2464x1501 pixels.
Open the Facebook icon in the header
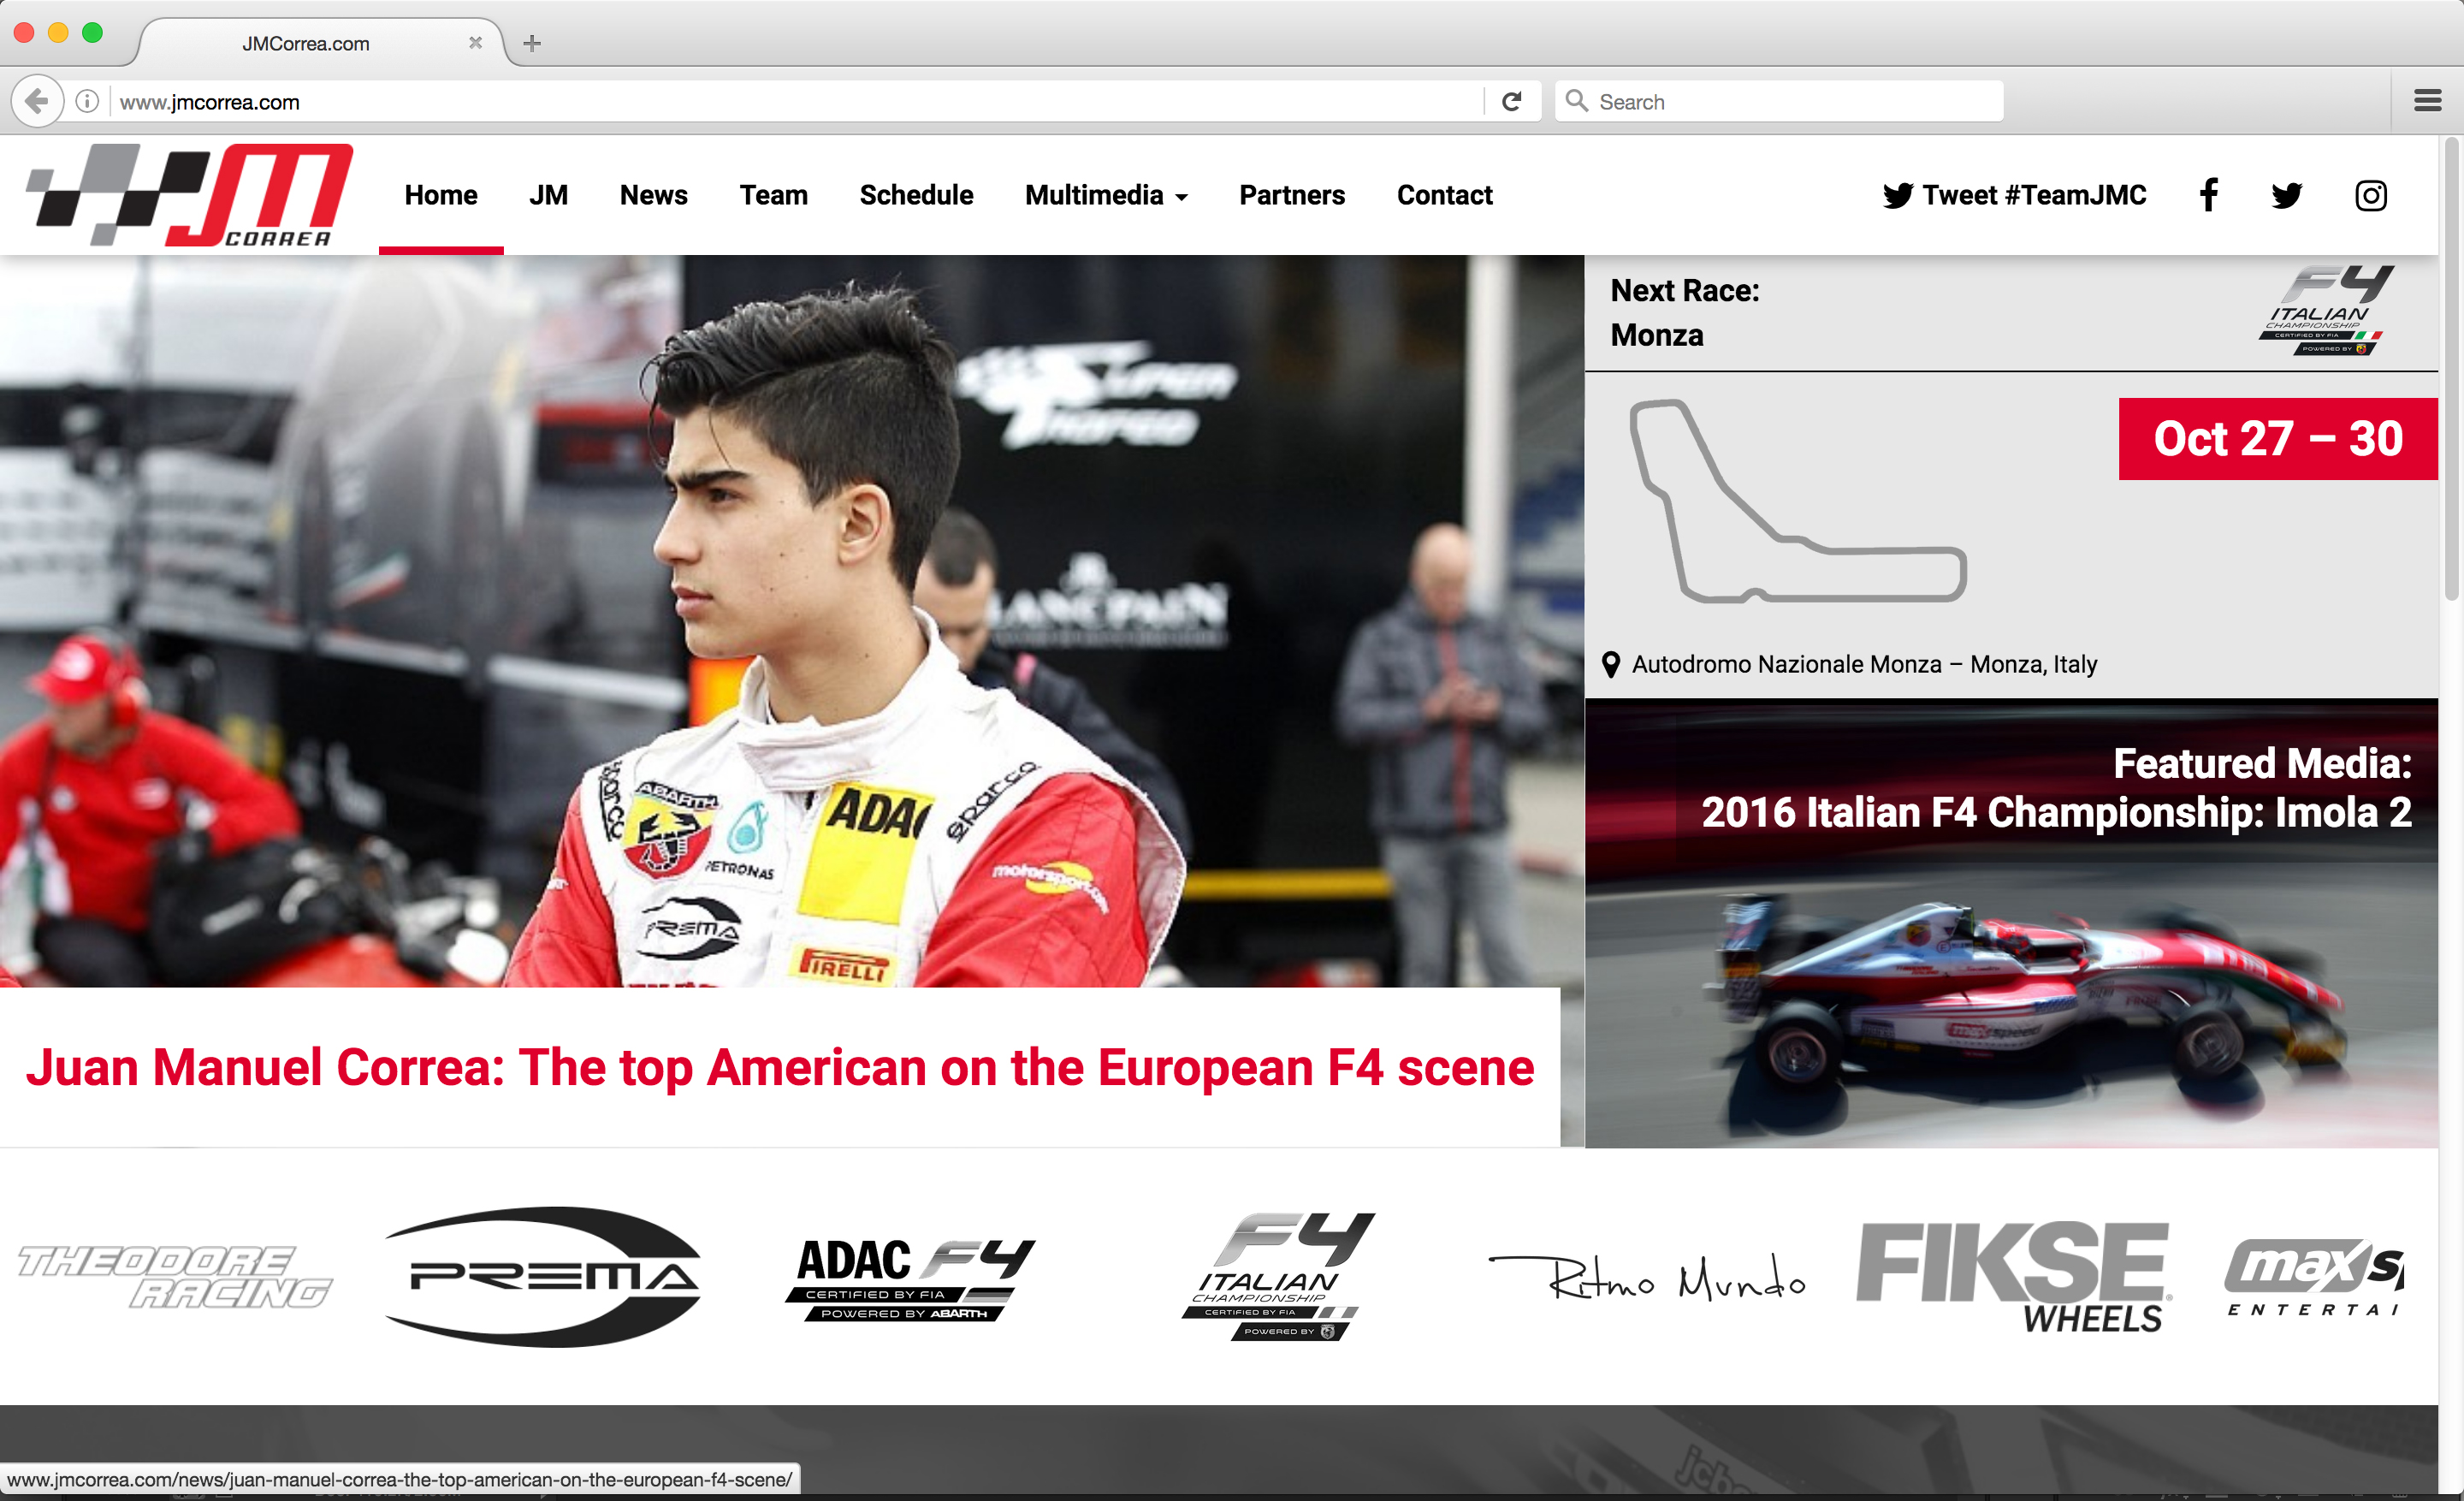point(2208,195)
